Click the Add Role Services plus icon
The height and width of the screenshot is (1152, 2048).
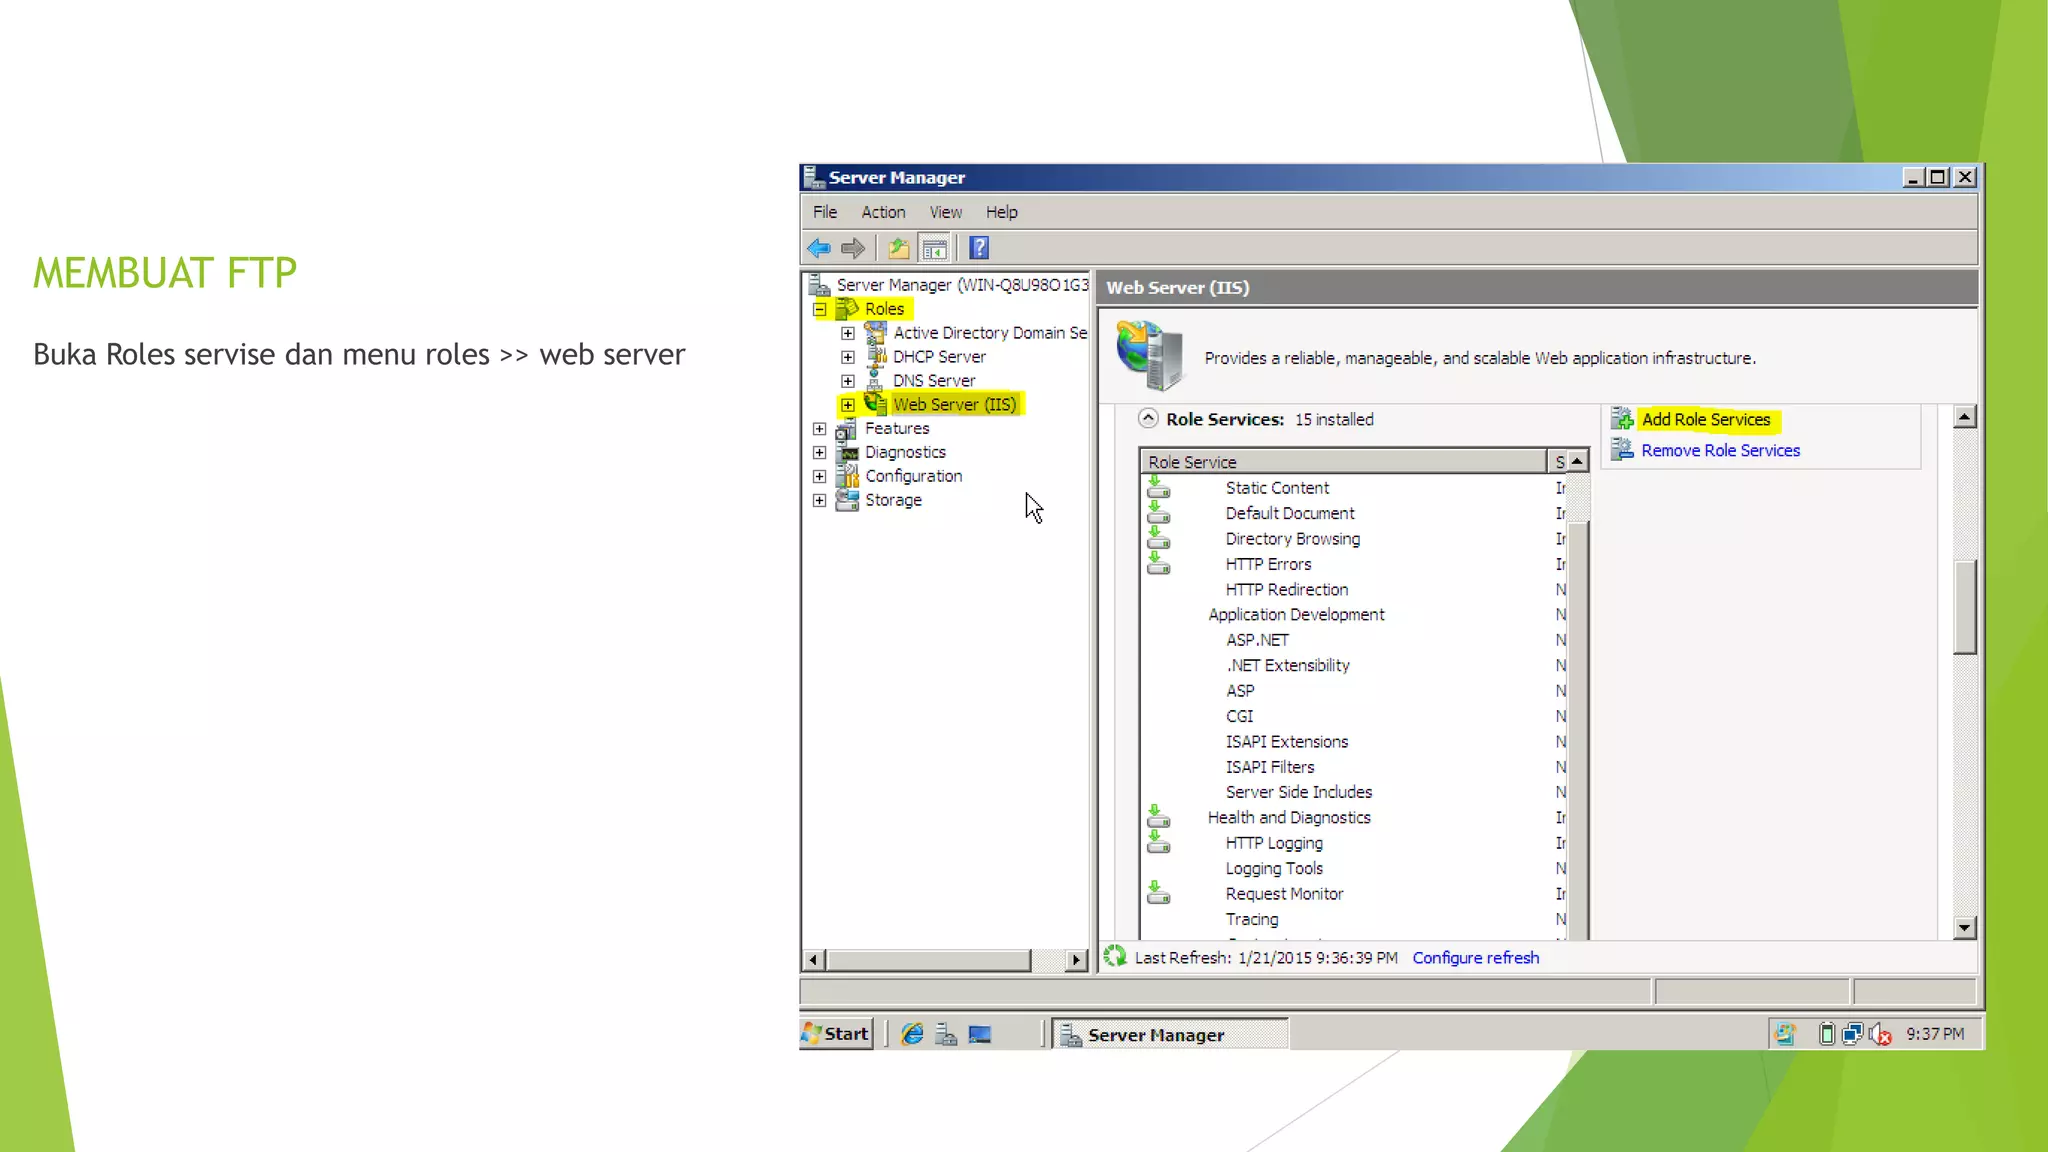pyautogui.click(x=1622, y=419)
